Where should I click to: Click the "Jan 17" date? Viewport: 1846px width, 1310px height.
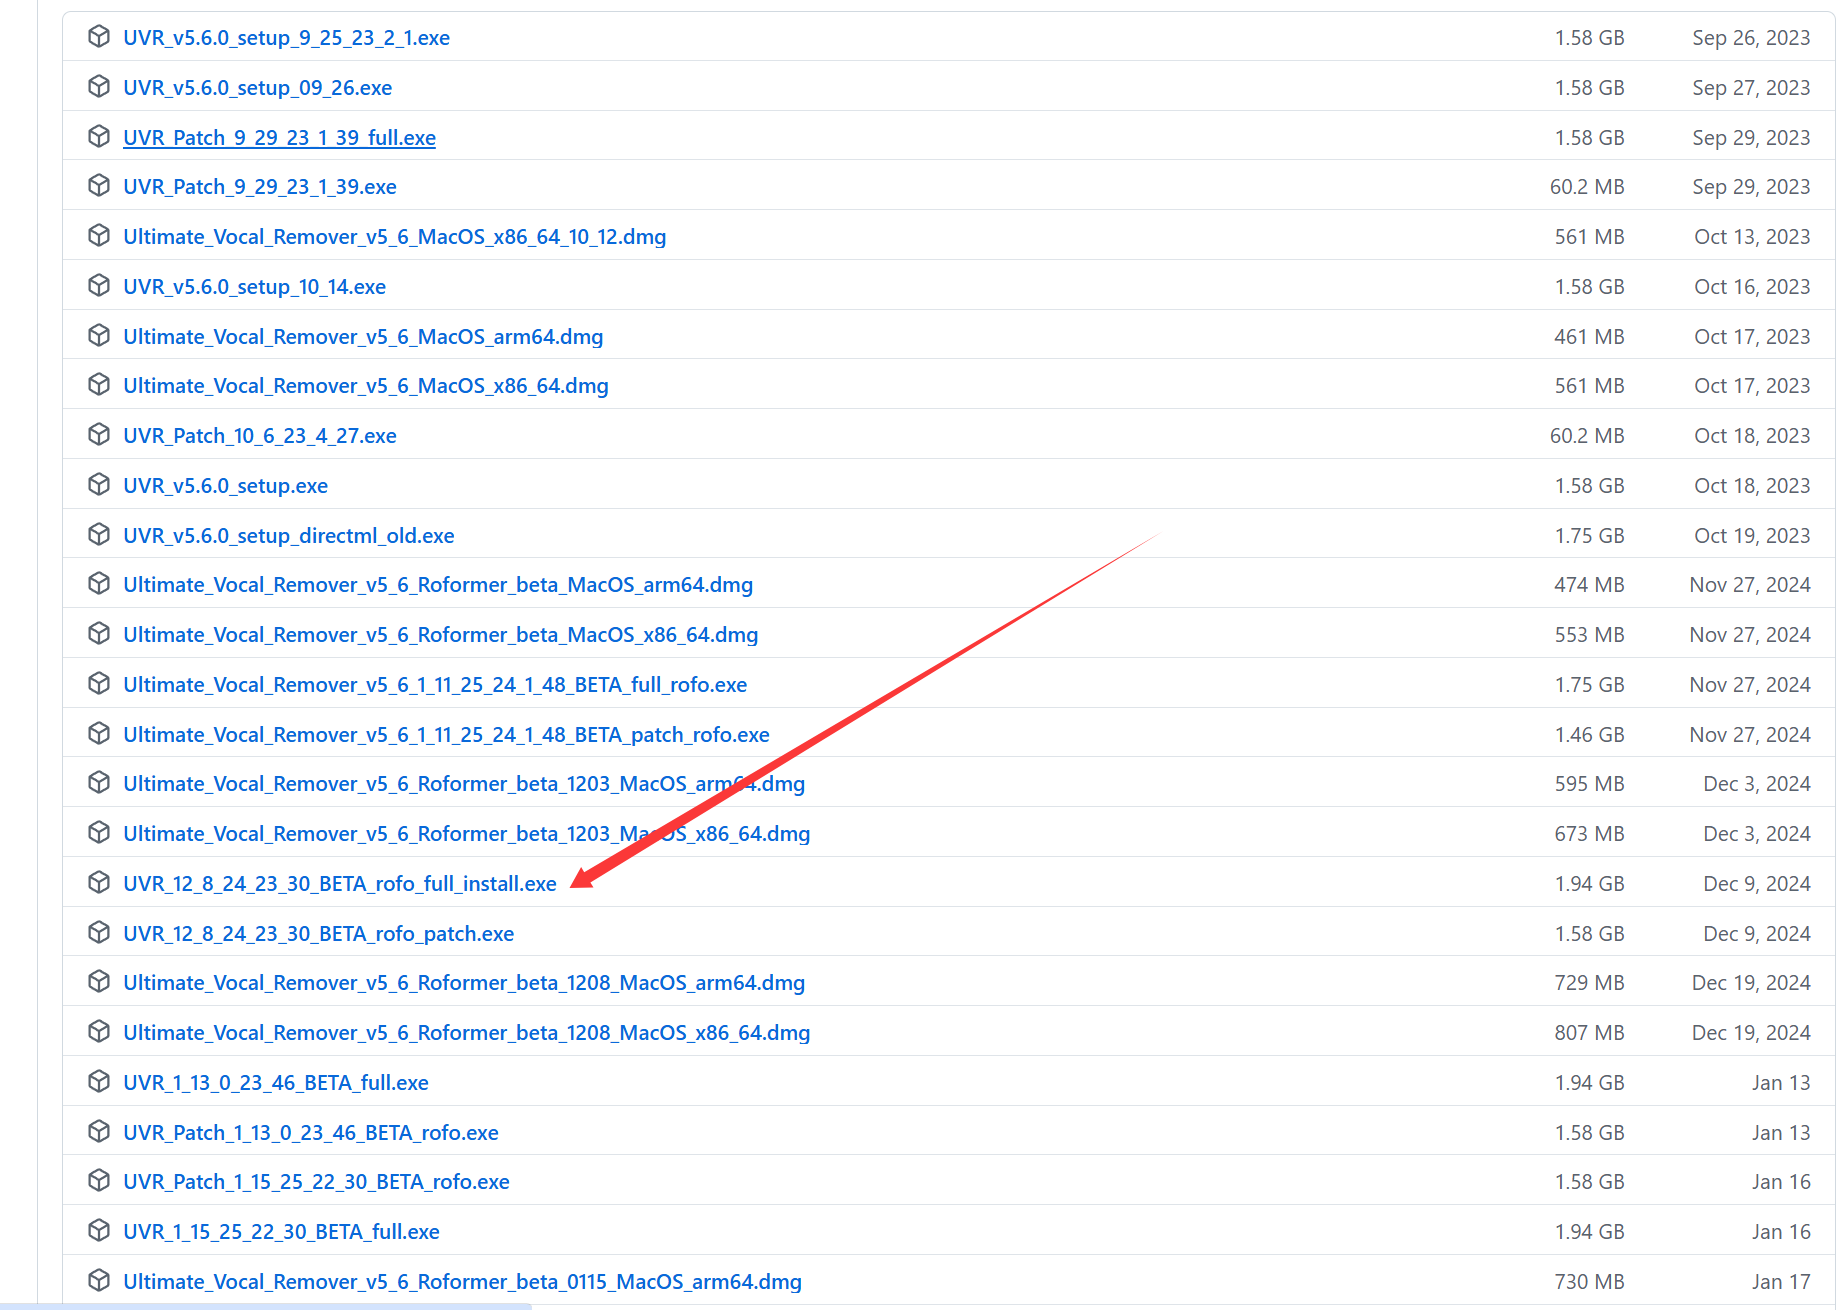pyautogui.click(x=1781, y=1282)
